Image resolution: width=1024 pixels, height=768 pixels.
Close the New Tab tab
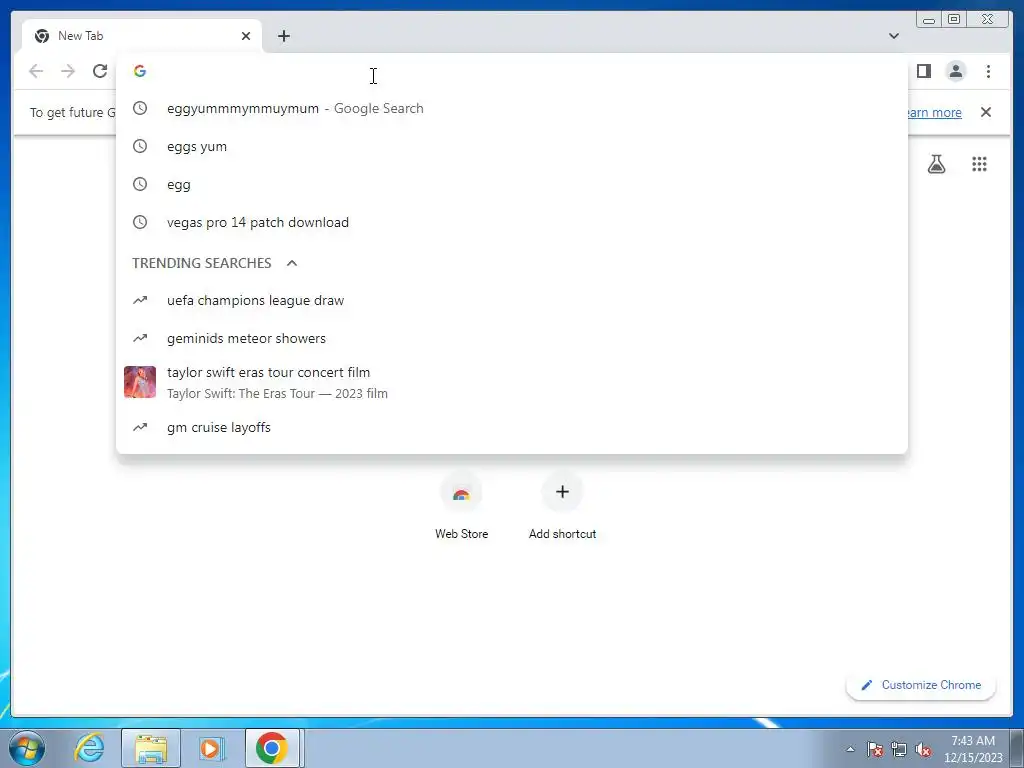(246, 36)
